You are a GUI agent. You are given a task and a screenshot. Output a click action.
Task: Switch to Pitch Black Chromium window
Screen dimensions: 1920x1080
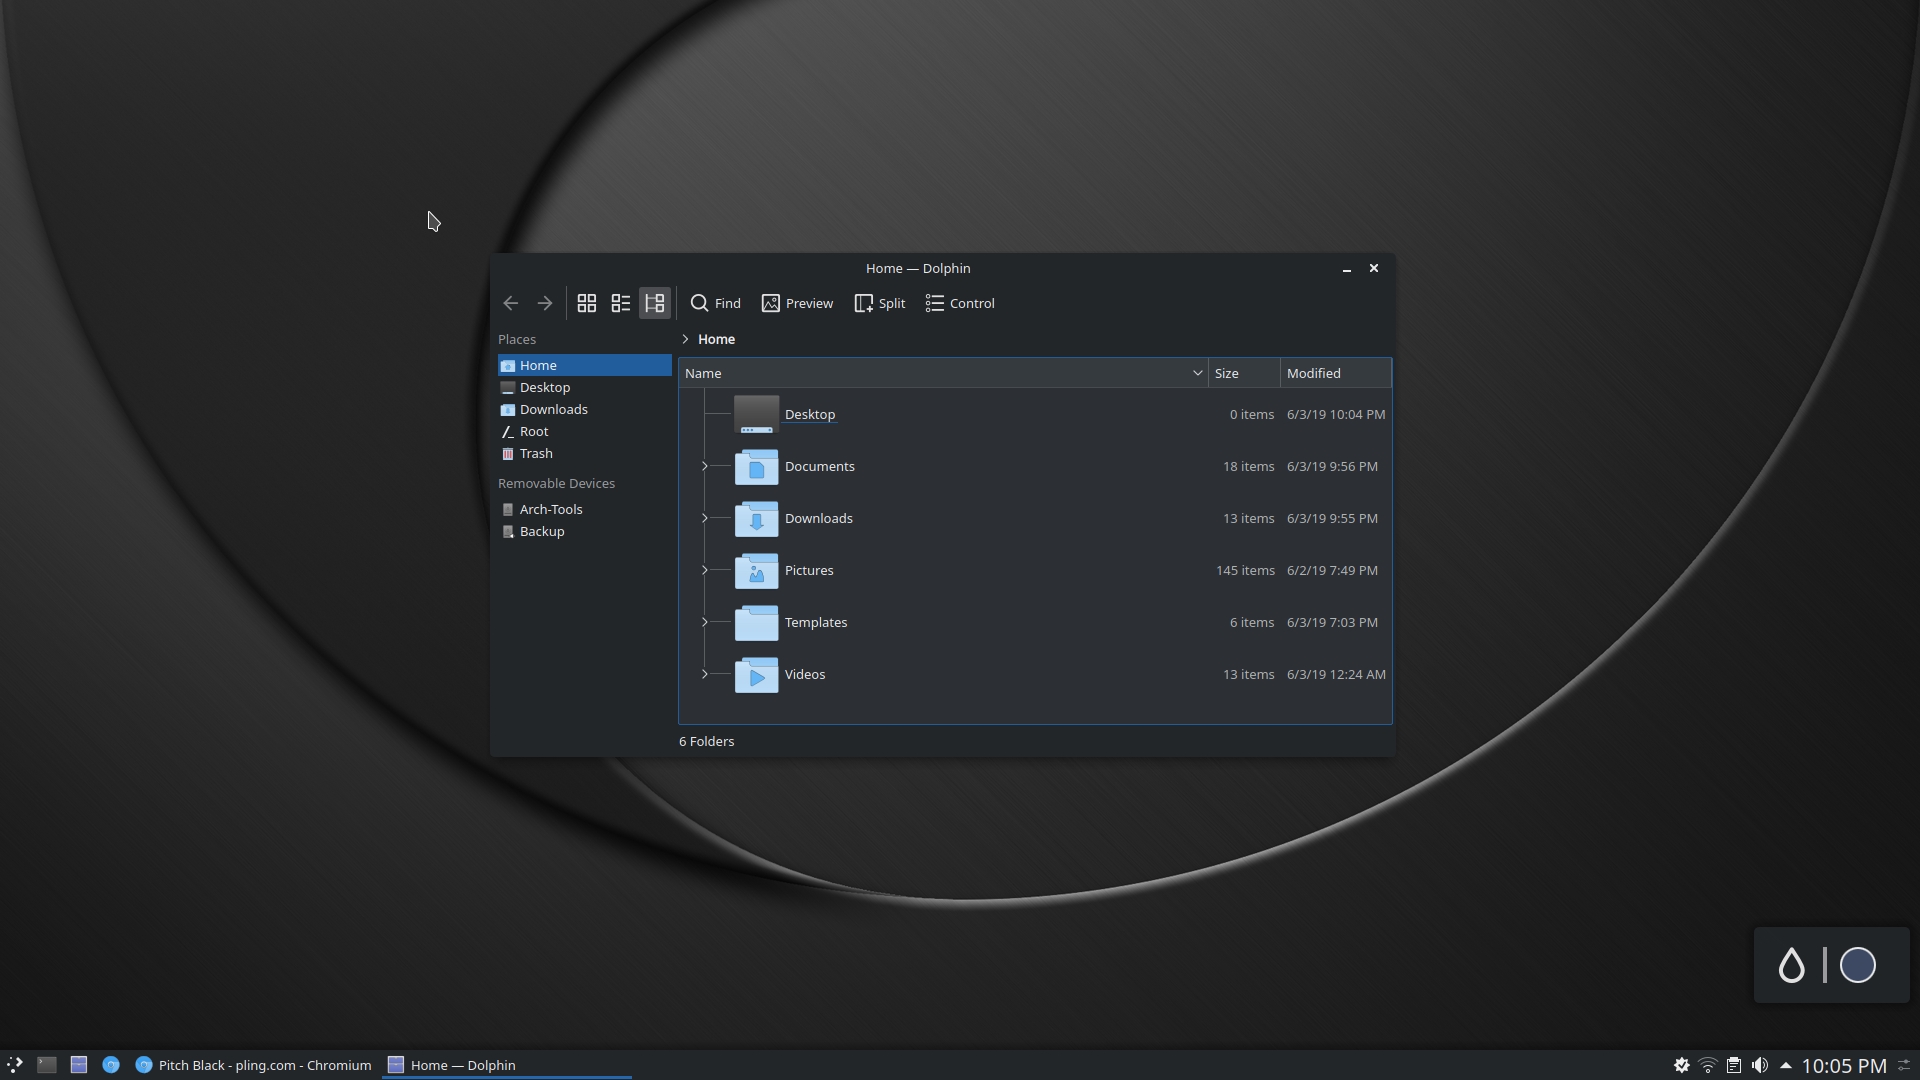(x=254, y=1065)
